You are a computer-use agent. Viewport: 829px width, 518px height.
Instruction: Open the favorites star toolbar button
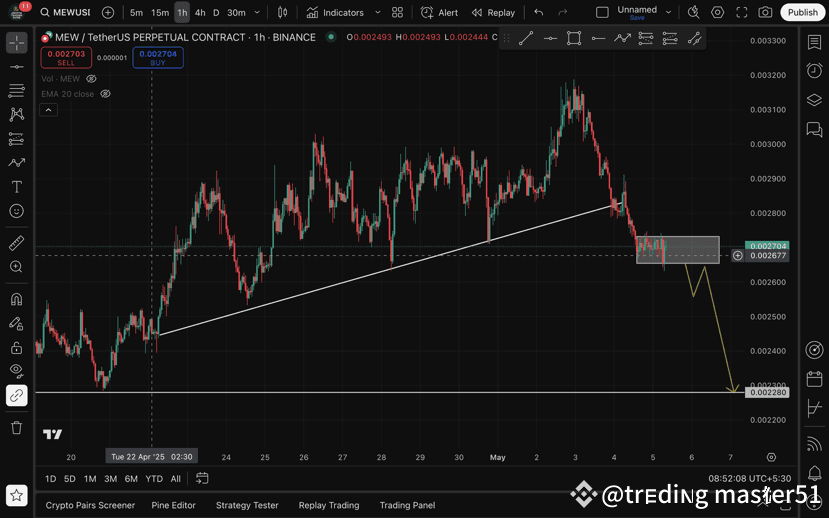coord(16,496)
